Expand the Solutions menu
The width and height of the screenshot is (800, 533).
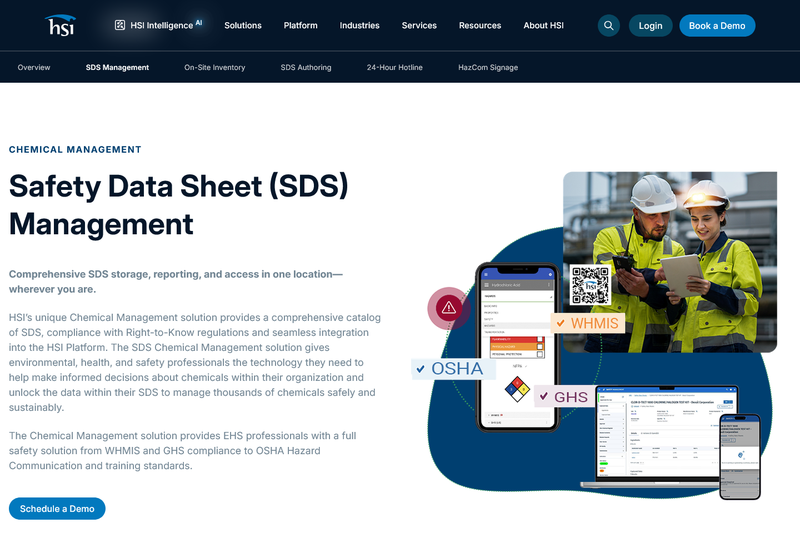tap(243, 26)
